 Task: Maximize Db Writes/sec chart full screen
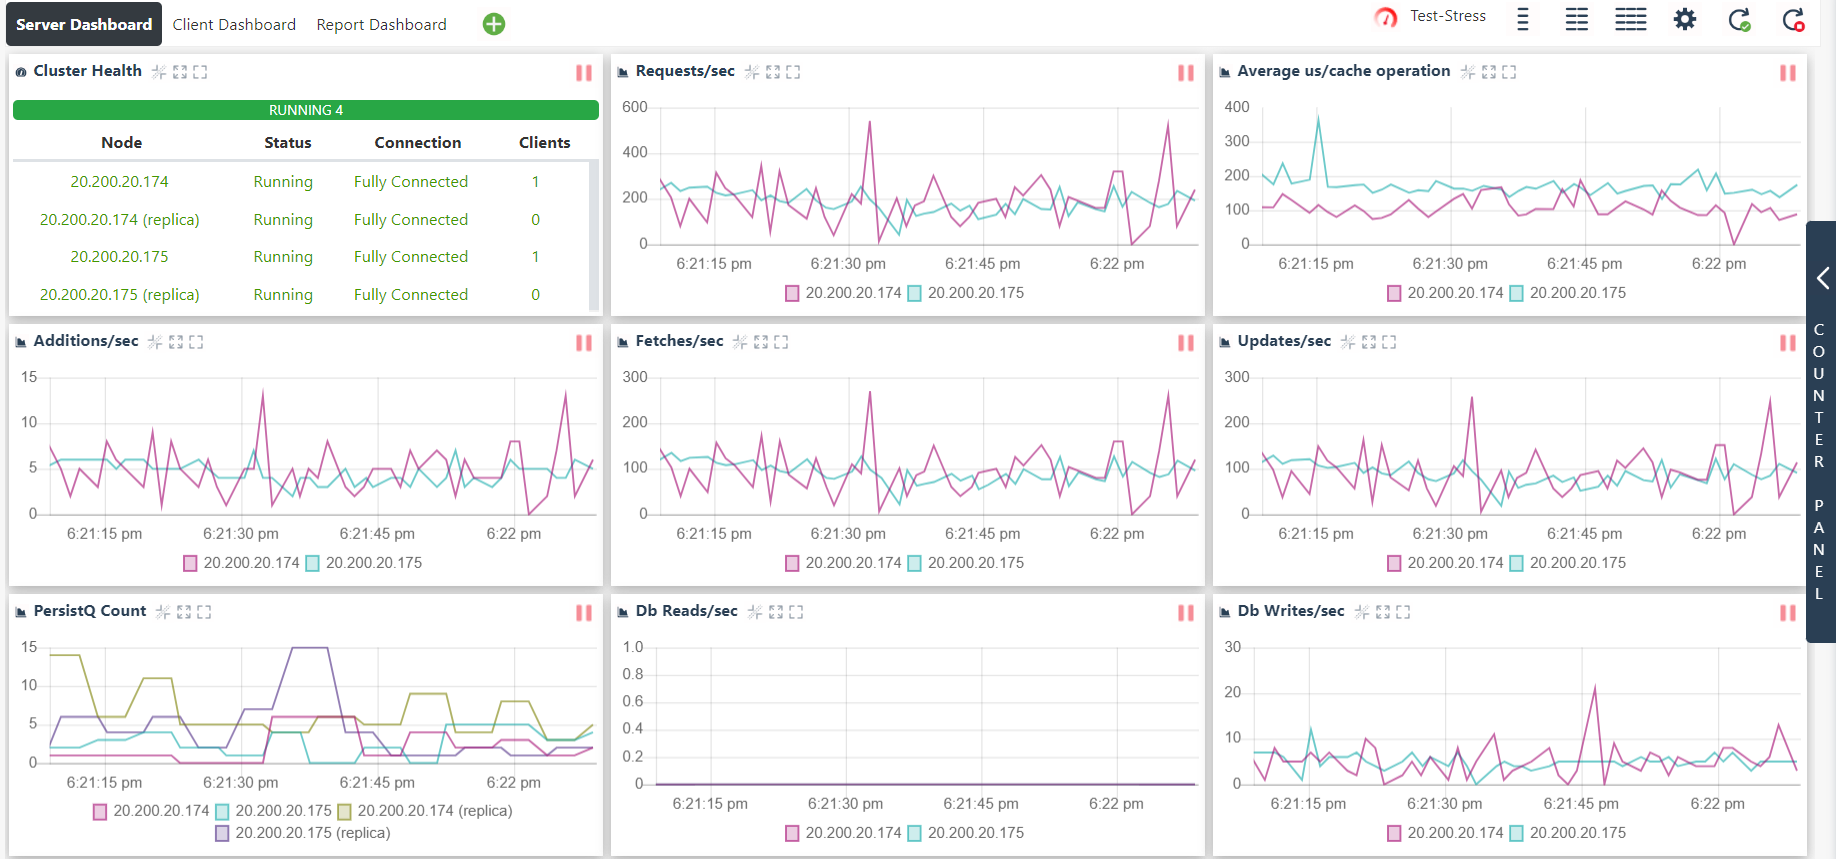point(1403,612)
